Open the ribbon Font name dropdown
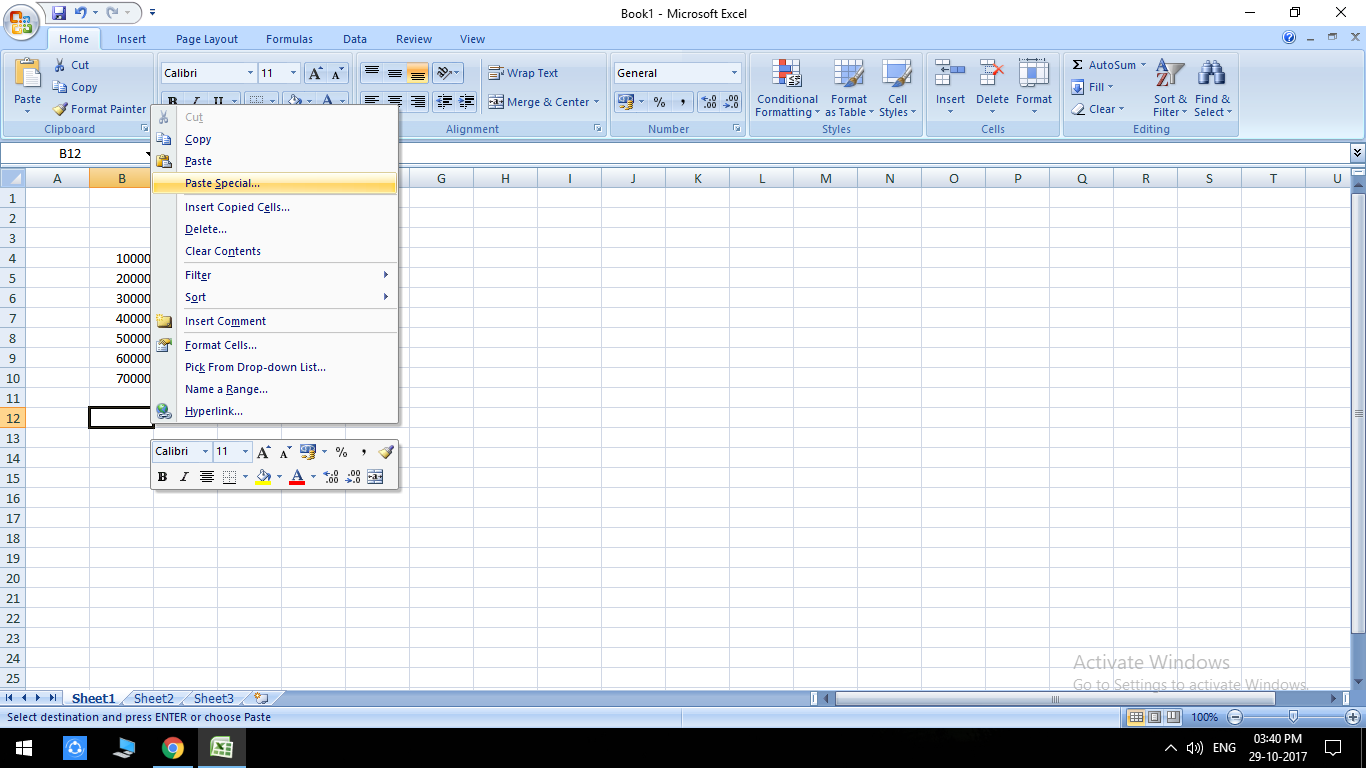1366x768 pixels. pyautogui.click(x=250, y=73)
